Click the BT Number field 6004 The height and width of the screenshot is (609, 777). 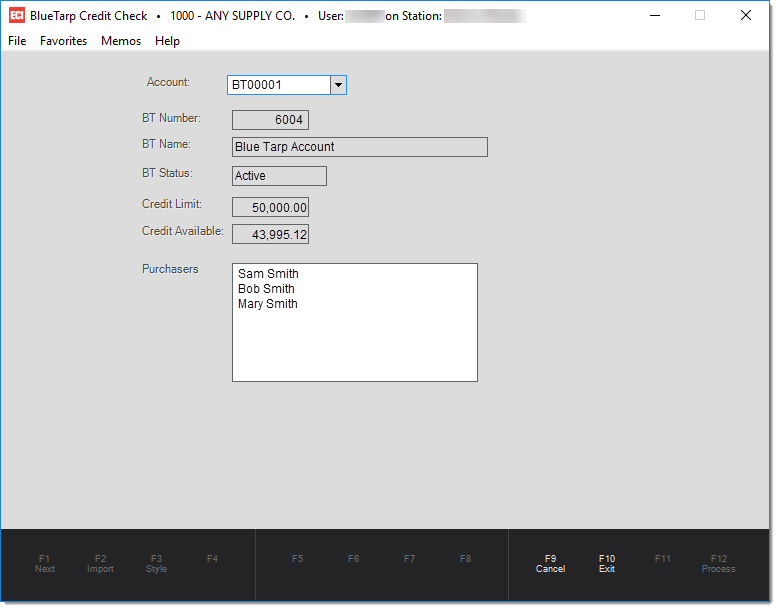[x=271, y=120]
